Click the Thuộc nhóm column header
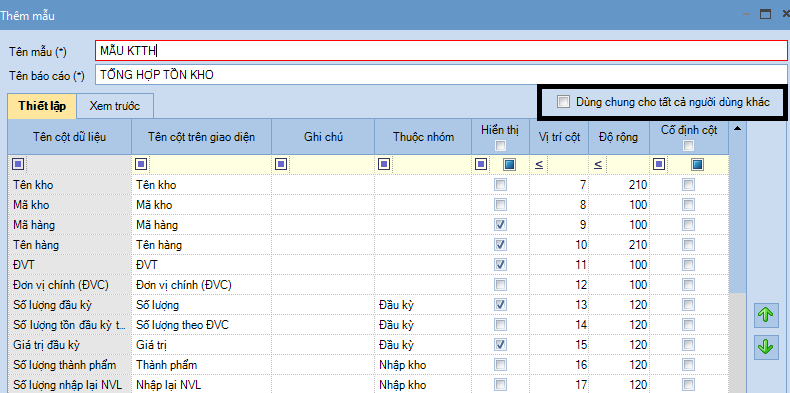Image resolution: width=790 pixels, height=393 pixels. click(x=423, y=137)
